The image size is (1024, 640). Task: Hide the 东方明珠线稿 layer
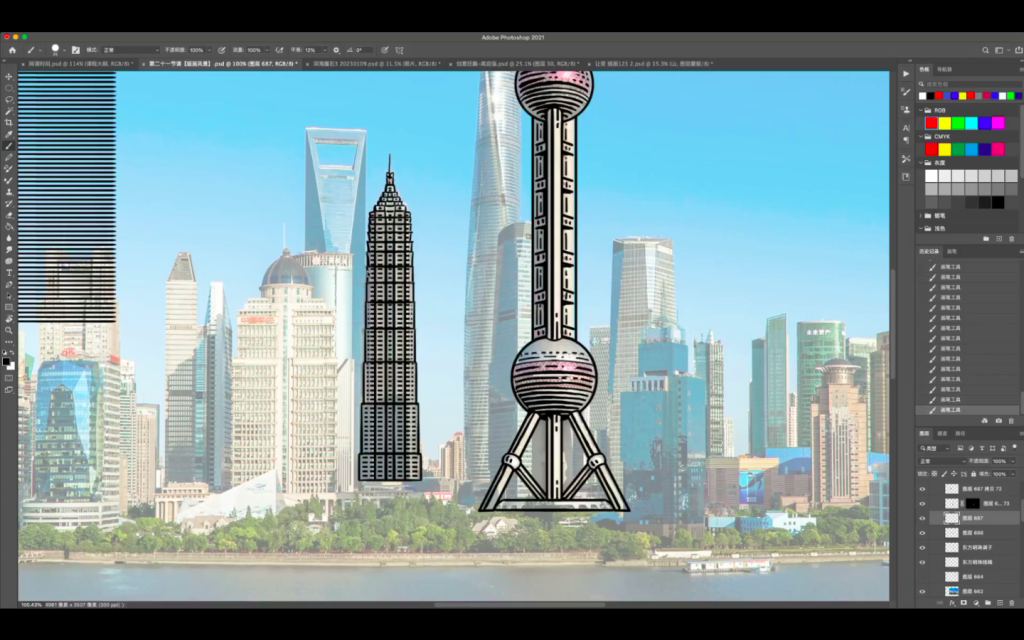click(x=922, y=562)
